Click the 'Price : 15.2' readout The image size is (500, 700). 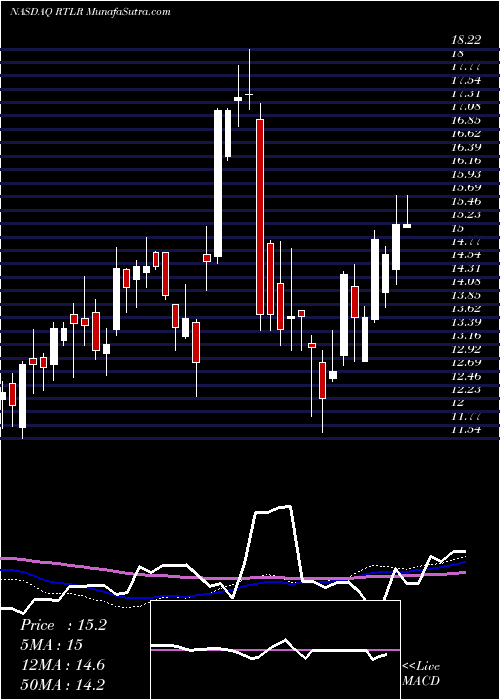[x=63, y=625]
